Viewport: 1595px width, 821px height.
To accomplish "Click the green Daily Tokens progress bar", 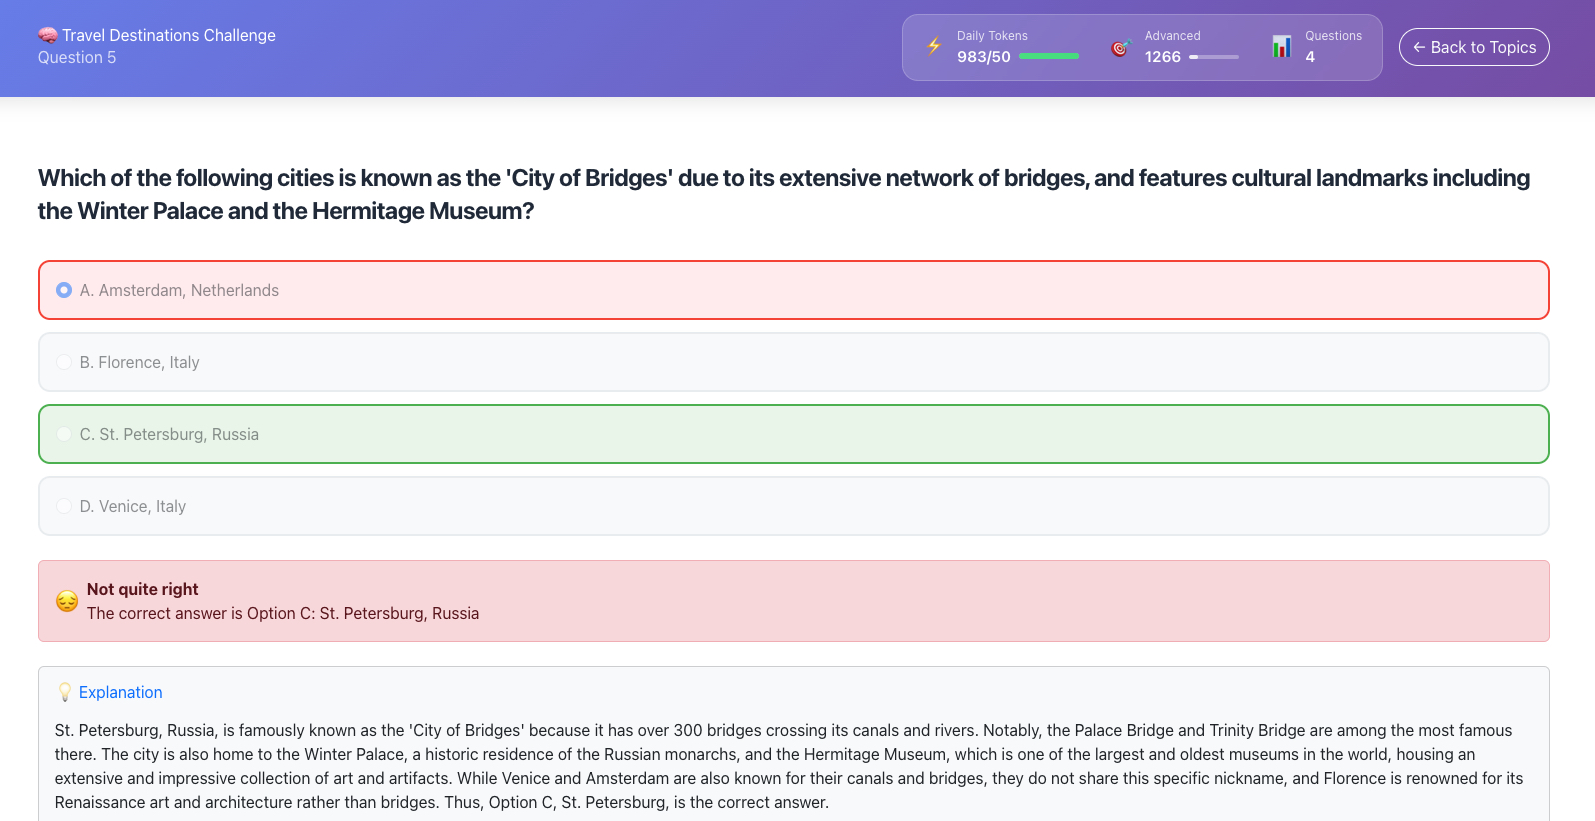I will (x=1049, y=57).
